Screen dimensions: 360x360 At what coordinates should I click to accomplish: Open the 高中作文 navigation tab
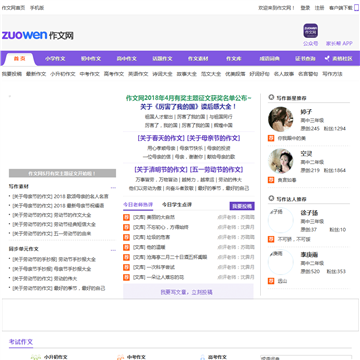tap(127, 59)
